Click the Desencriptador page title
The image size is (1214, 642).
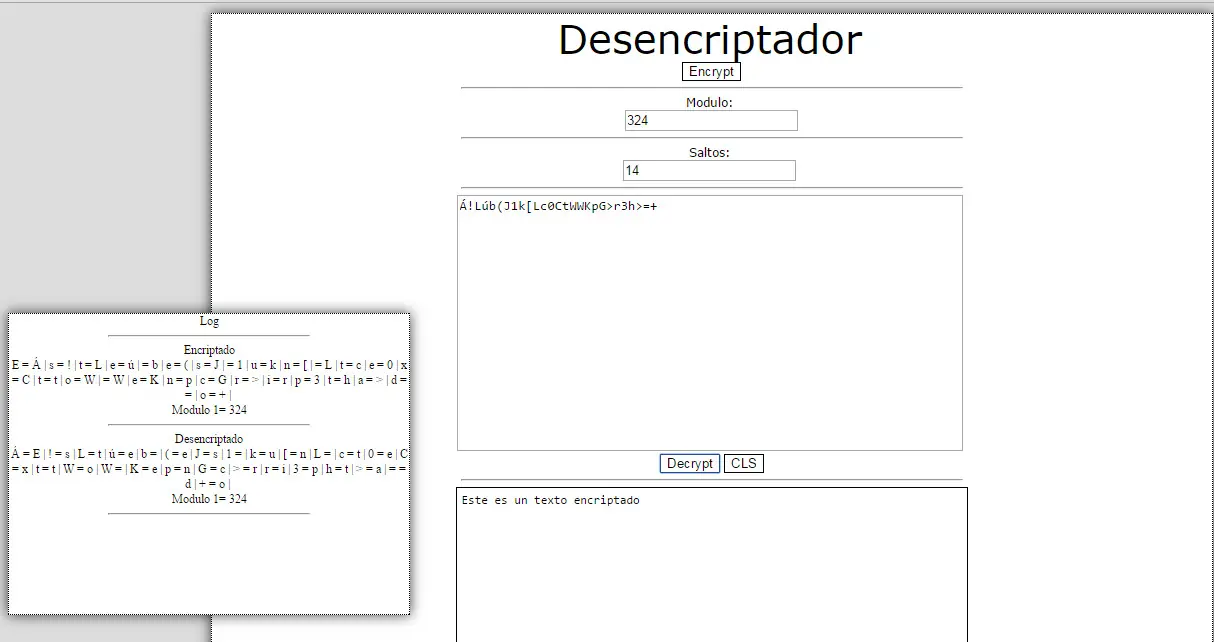coord(710,40)
